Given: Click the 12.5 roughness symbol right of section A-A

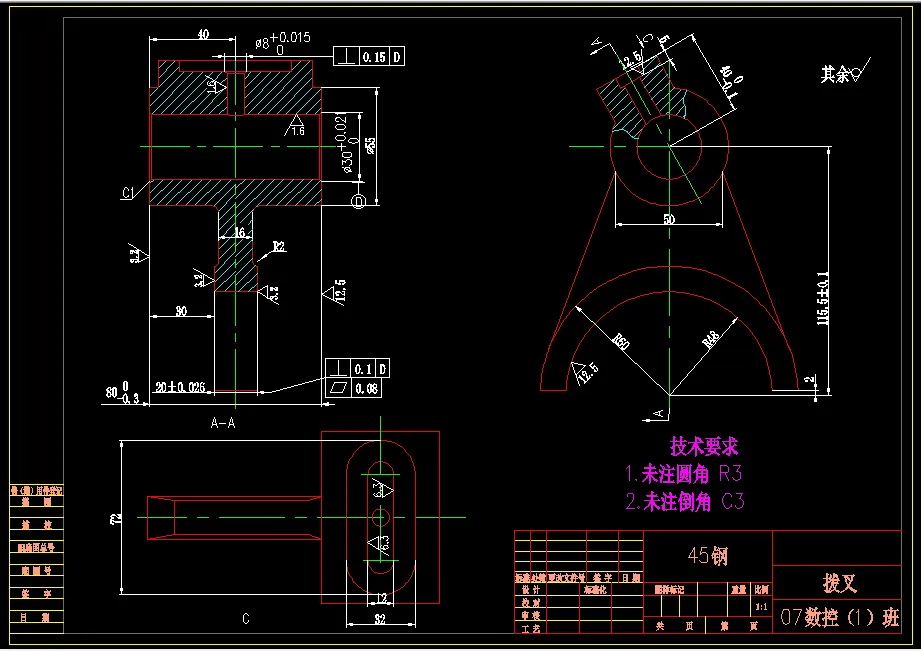Looking at the screenshot, I should point(336,291).
